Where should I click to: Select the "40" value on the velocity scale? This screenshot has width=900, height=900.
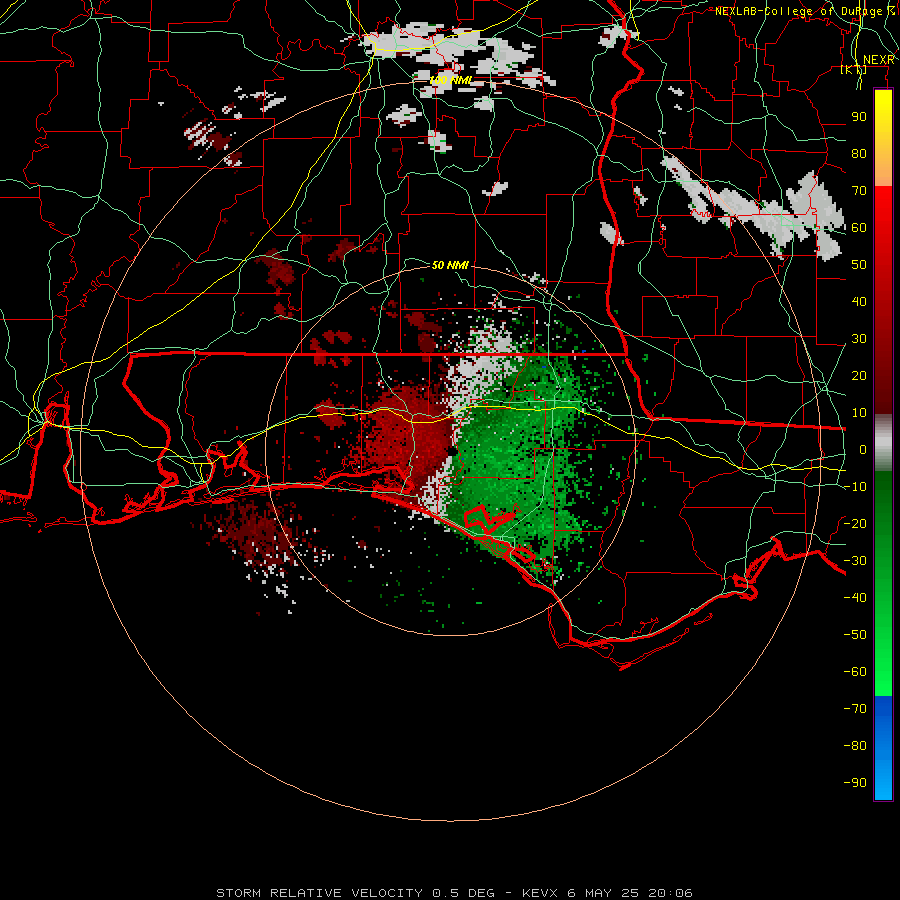(859, 301)
